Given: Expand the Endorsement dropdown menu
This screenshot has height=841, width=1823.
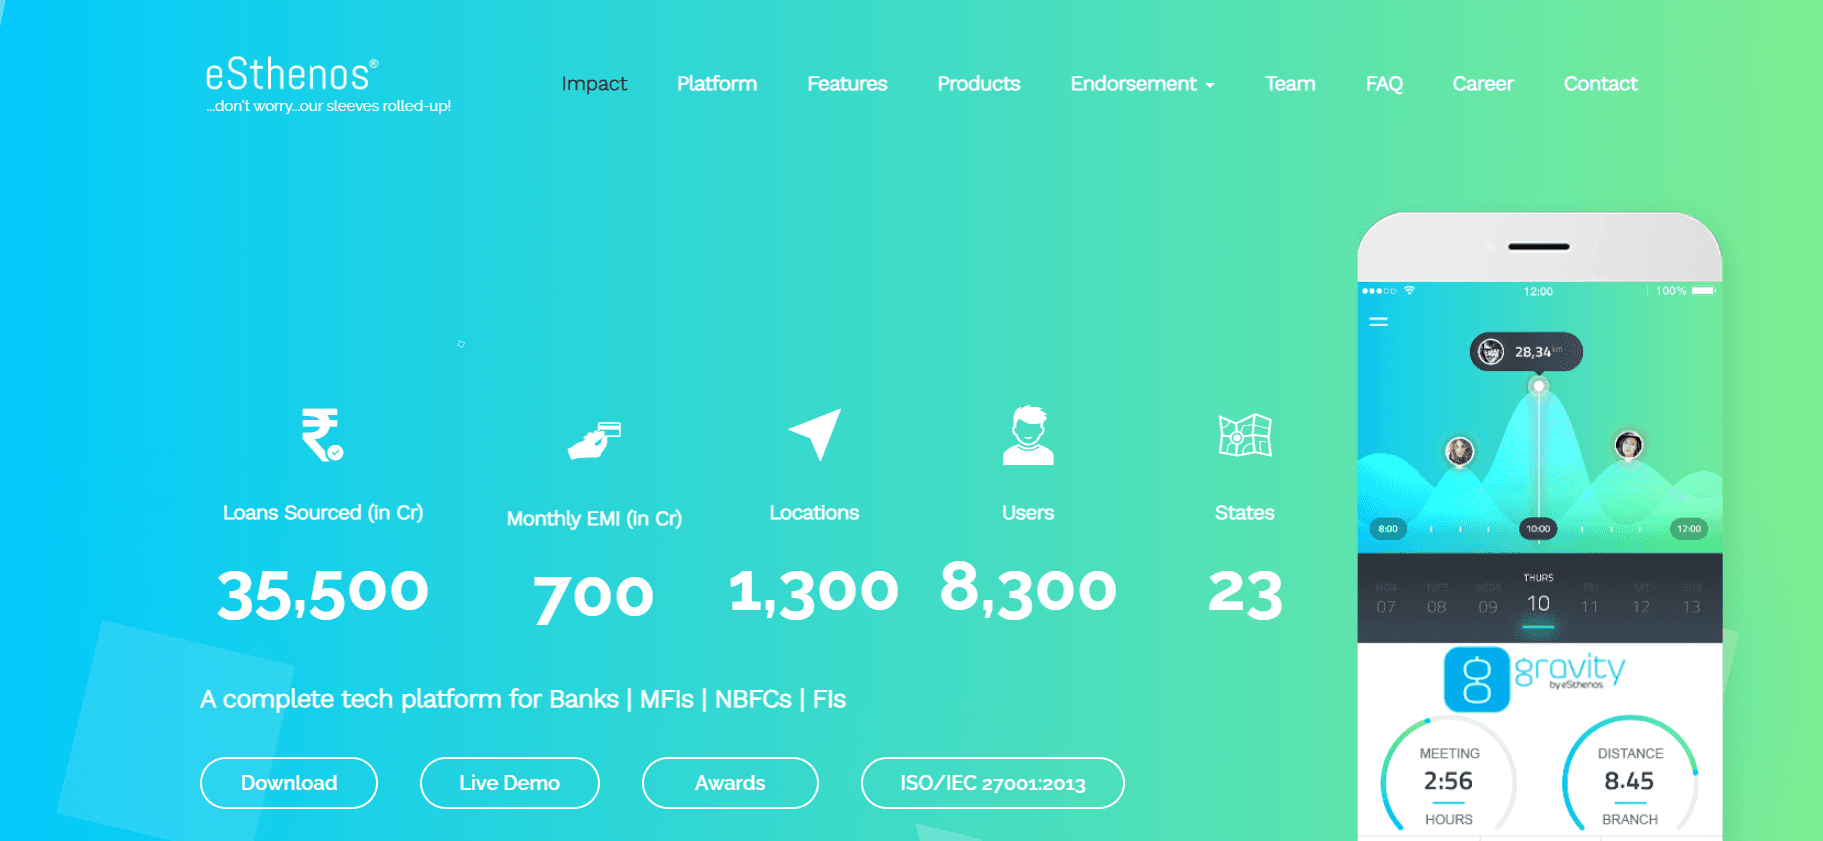Looking at the screenshot, I should click(1142, 84).
